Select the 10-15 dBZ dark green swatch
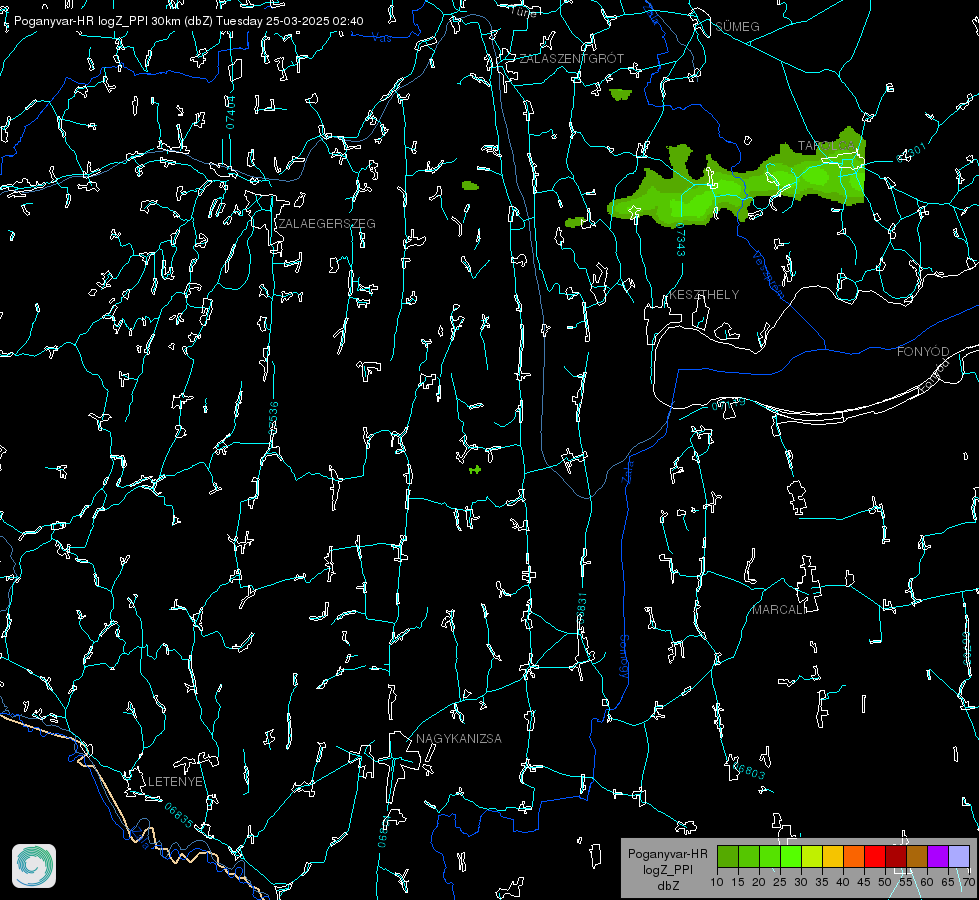Screen dimensions: 979x900 pyautogui.click(x=728, y=856)
